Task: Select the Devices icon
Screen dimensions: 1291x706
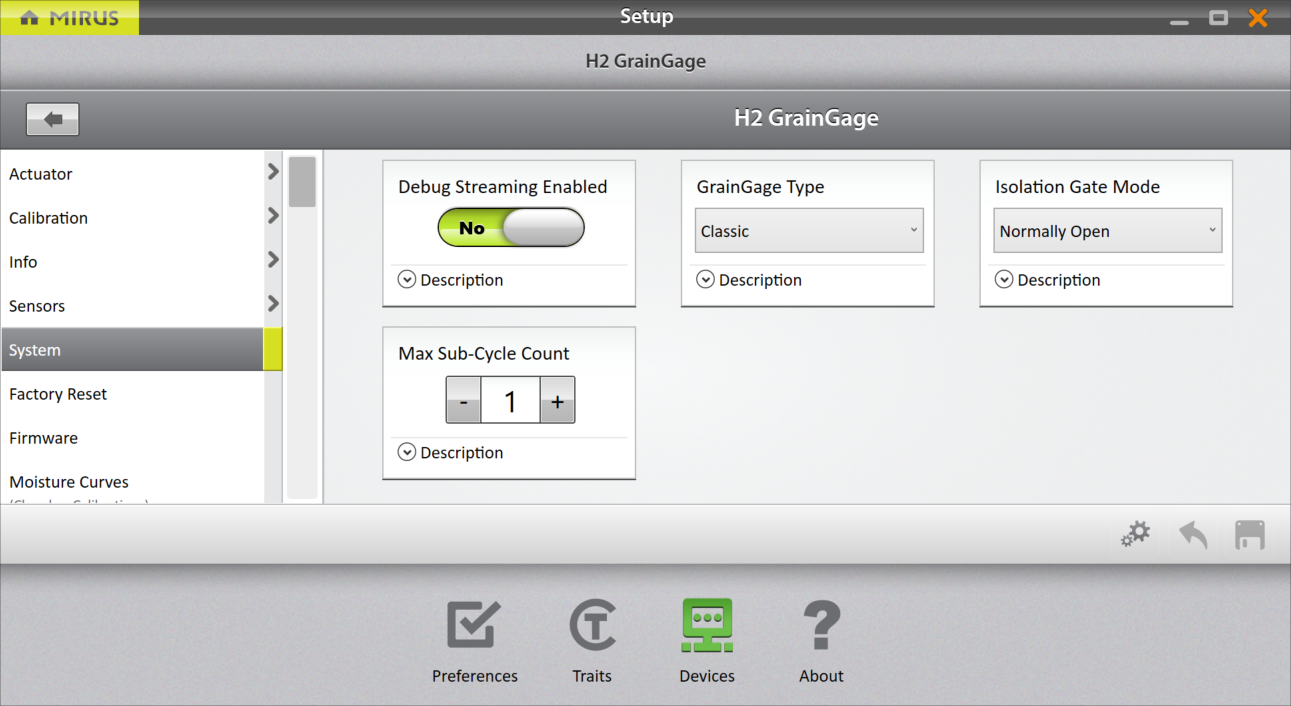Action: [707, 627]
